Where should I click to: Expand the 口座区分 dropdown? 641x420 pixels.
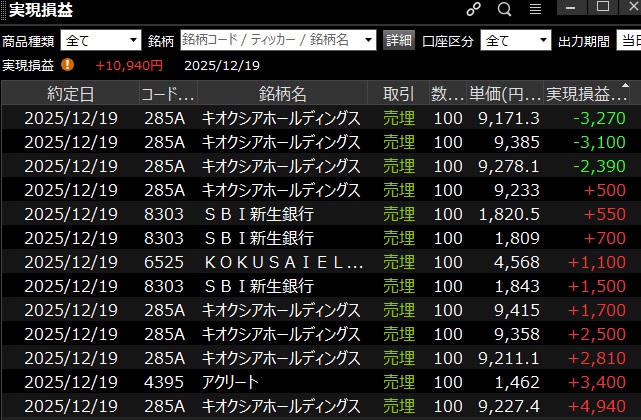coord(515,41)
